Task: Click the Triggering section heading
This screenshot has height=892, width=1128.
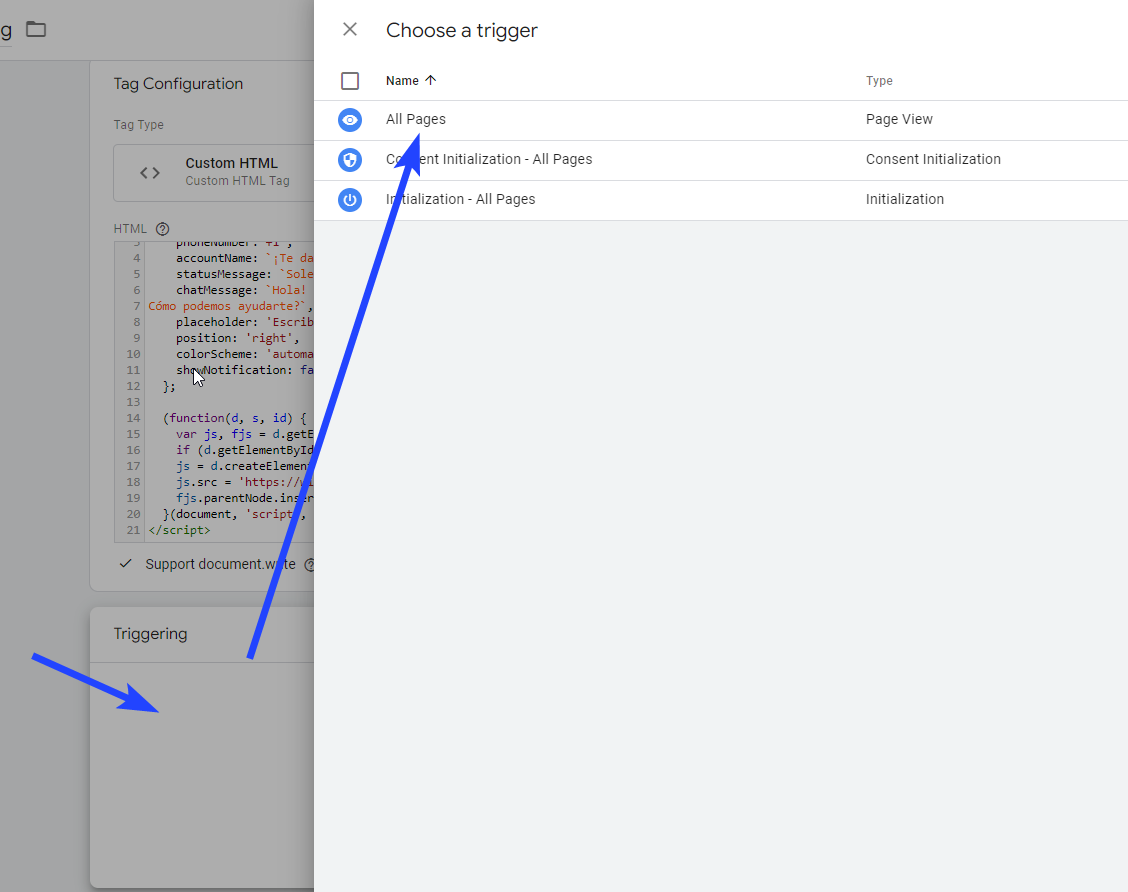Action: 150,634
